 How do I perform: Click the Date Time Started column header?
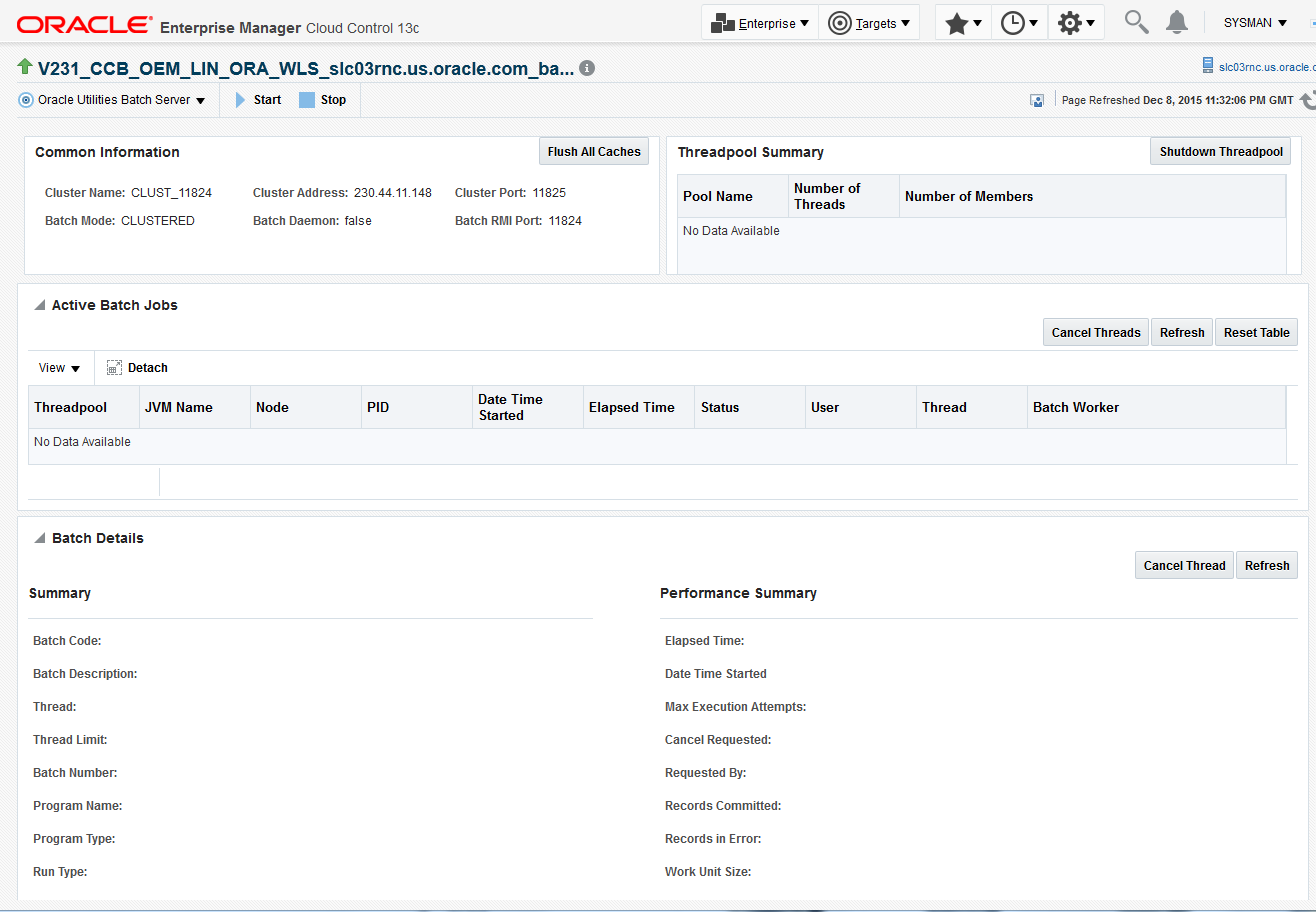click(x=528, y=407)
